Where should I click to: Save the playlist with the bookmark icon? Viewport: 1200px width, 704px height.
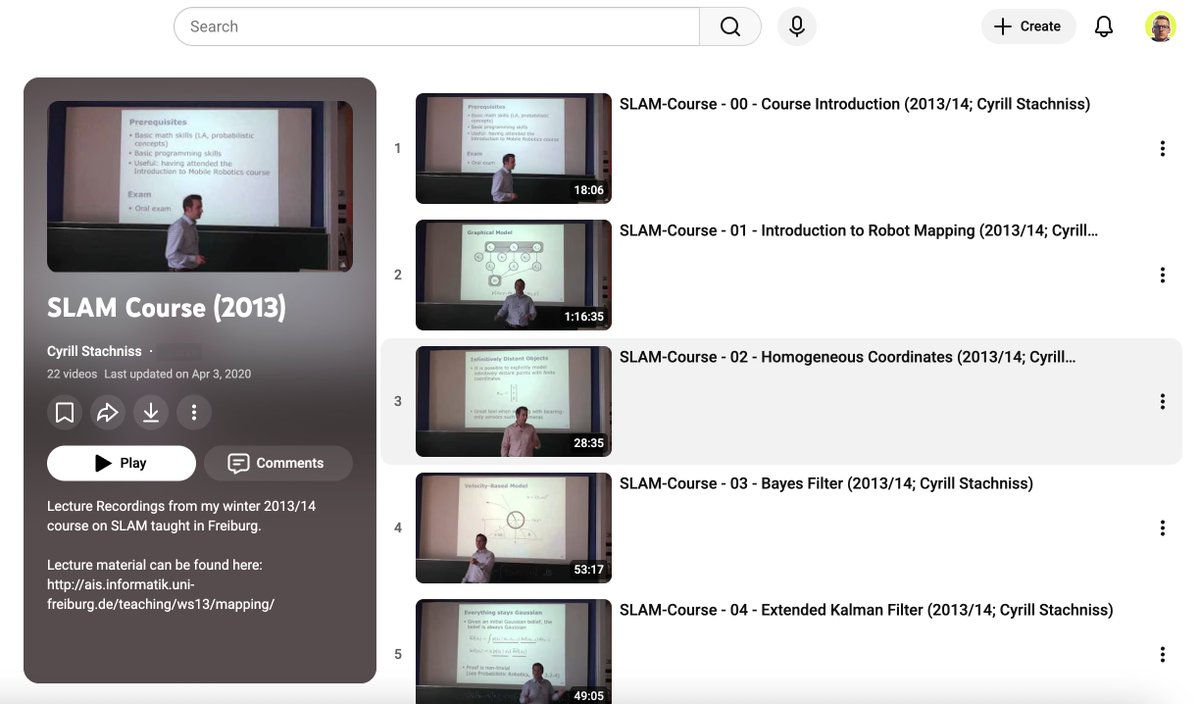tap(64, 411)
